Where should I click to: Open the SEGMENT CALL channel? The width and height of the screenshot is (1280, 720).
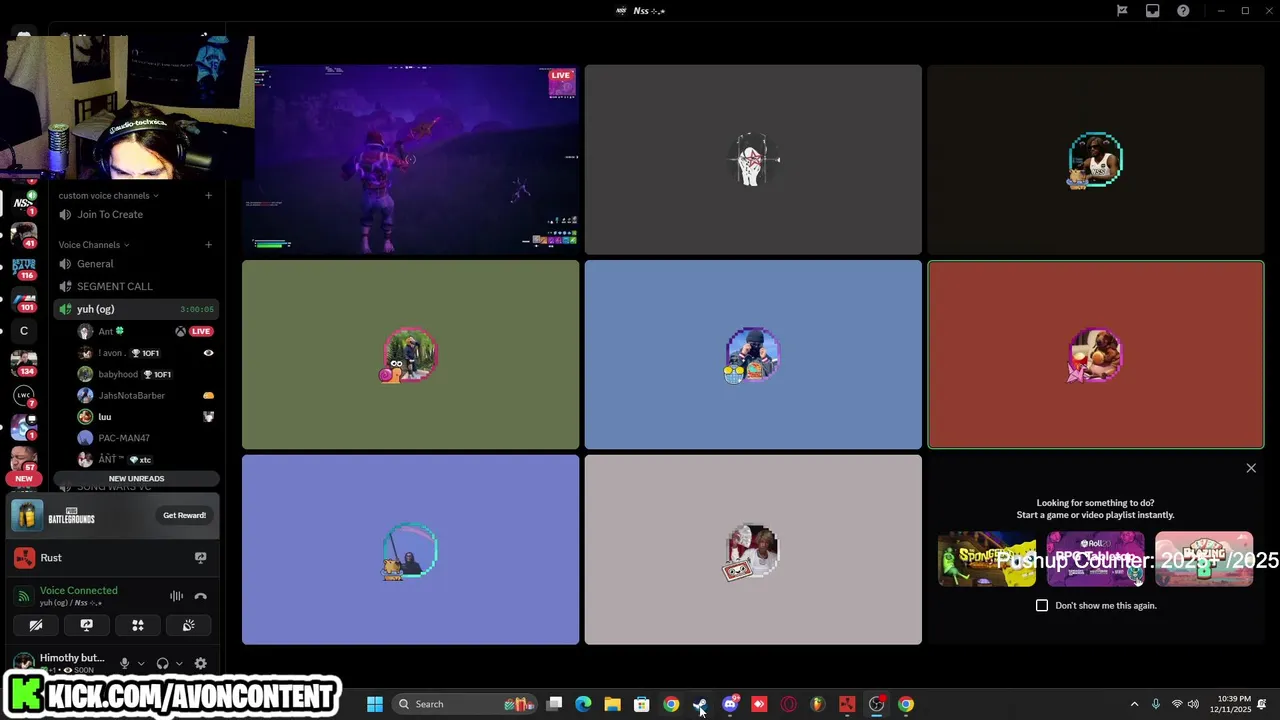[x=136, y=287]
